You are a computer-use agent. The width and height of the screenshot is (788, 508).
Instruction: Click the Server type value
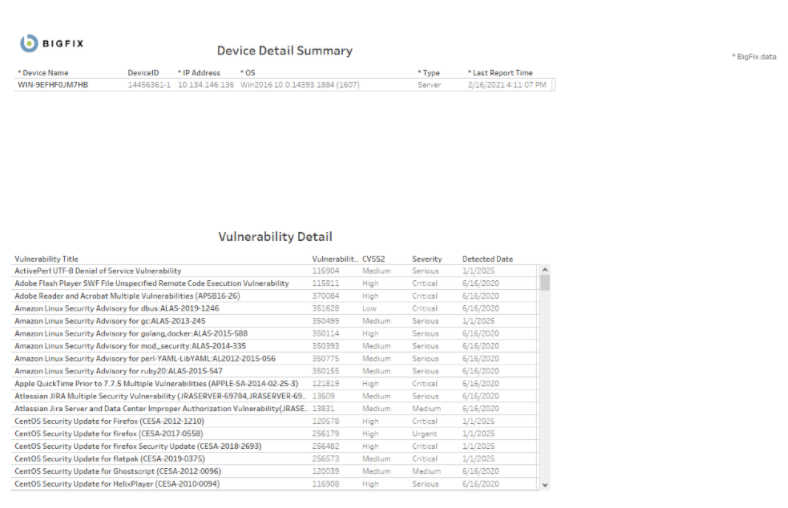(x=429, y=85)
